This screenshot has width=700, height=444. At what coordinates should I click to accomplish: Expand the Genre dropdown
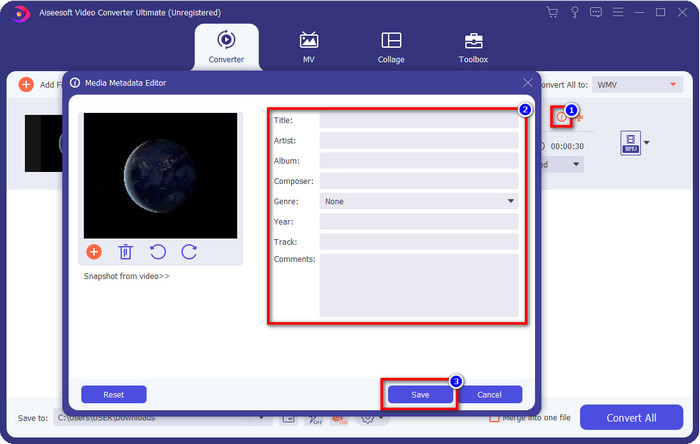pos(418,201)
